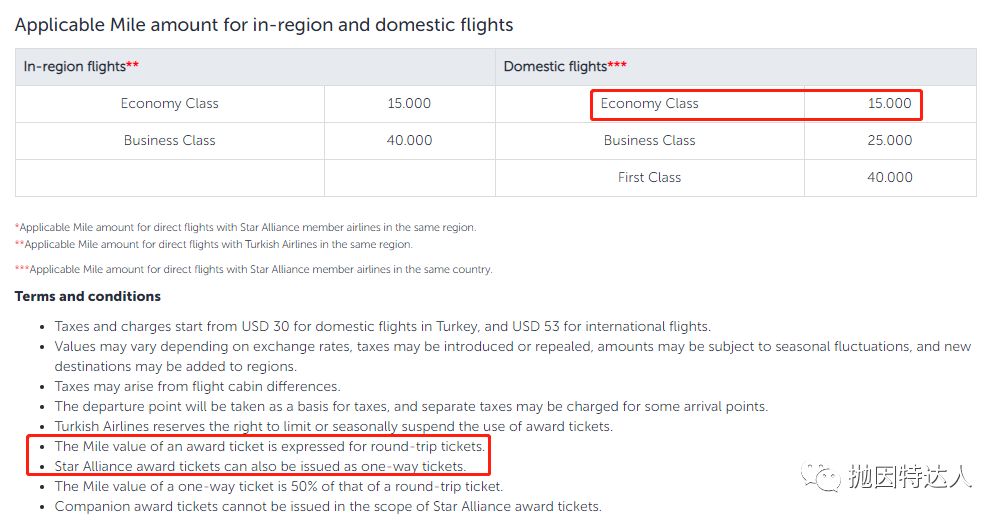1005x521 pixels.
Task: Click the Companion award tickets bullet
Action: coord(328,507)
